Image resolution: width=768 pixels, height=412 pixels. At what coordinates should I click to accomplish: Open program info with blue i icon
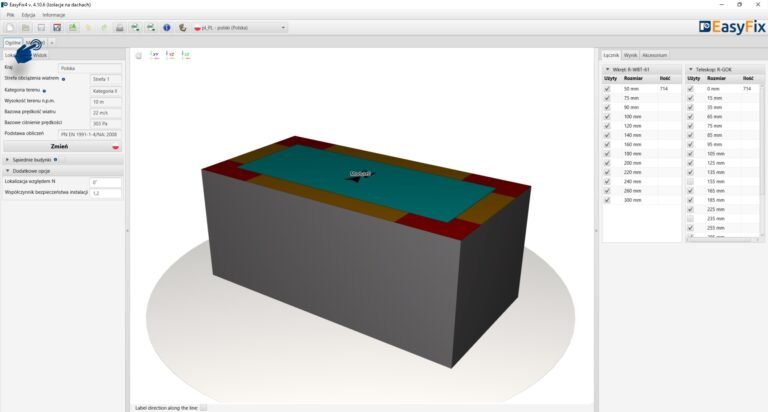[x=167, y=28]
